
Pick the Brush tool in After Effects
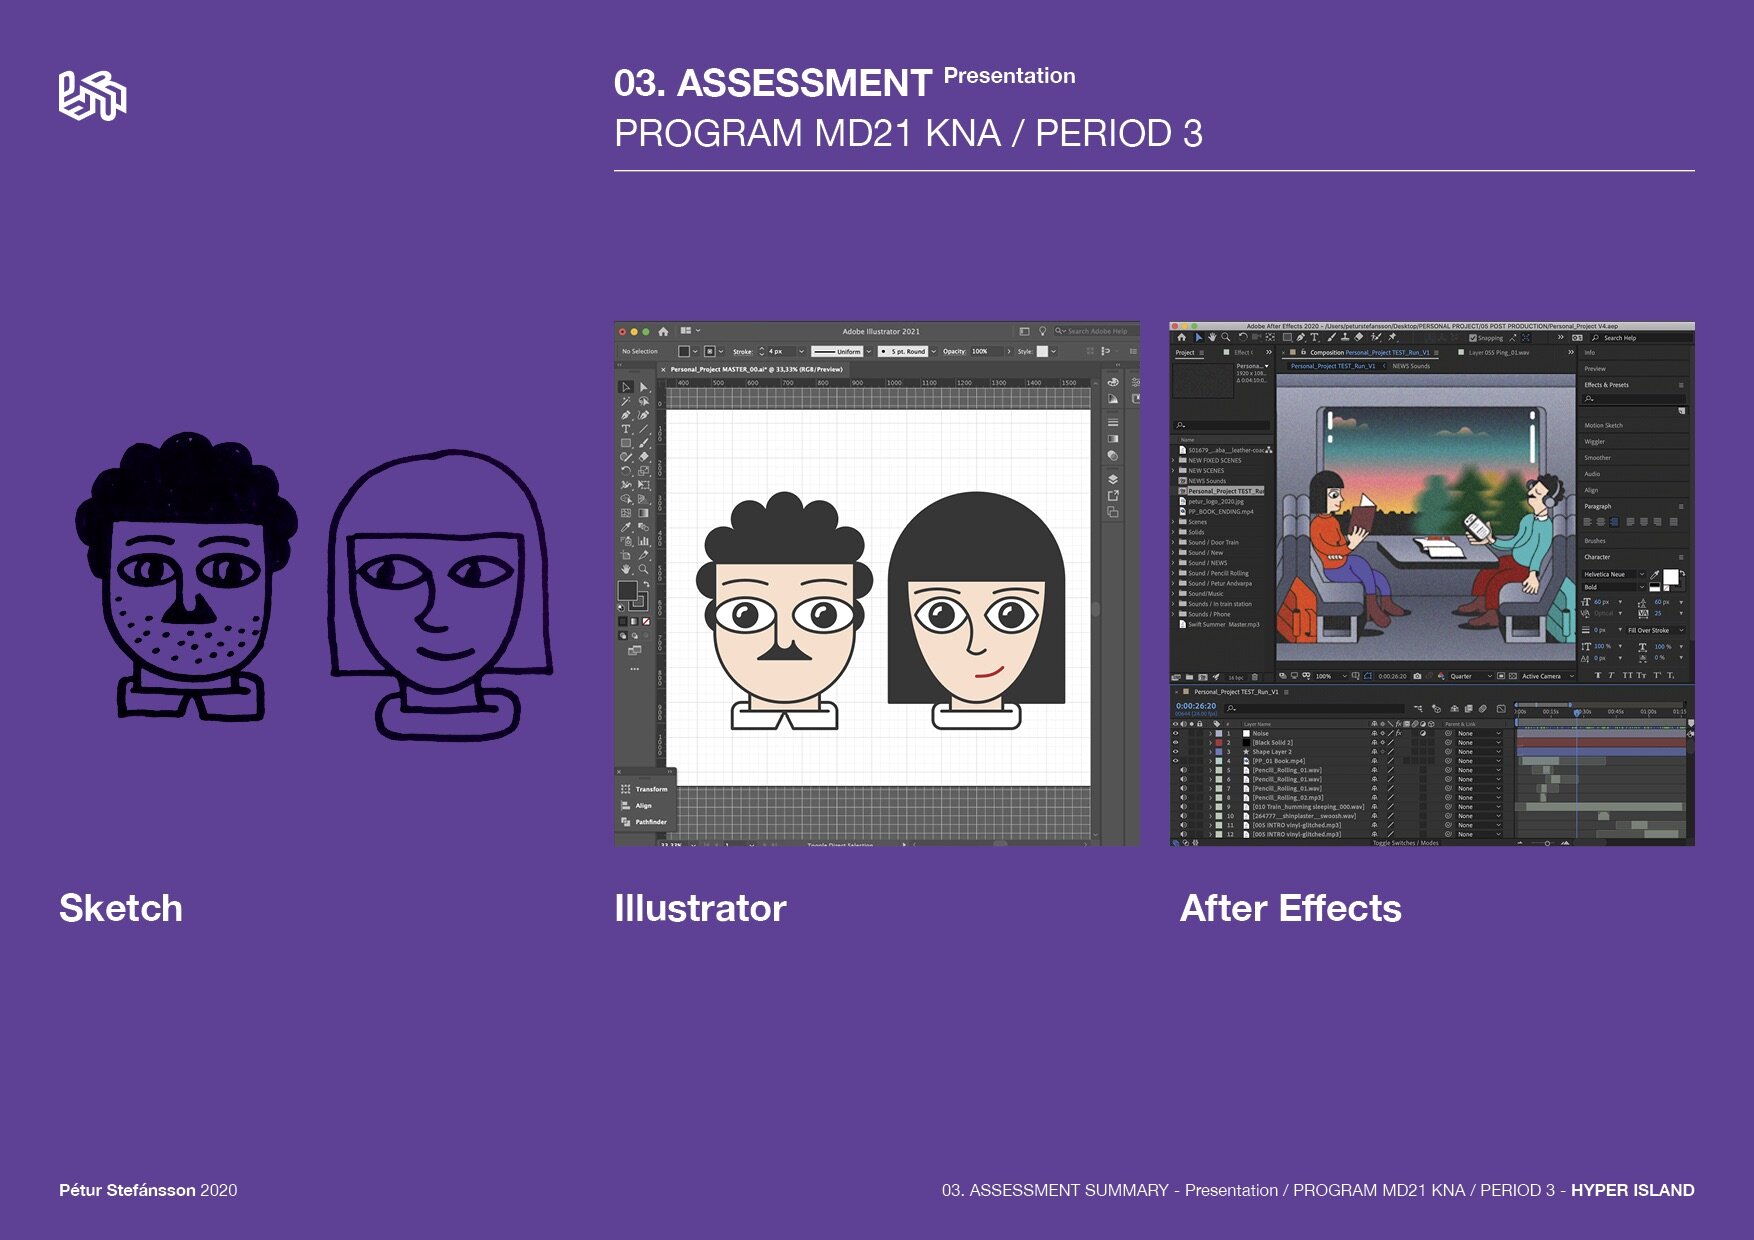pyautogui.click(x=1332, y=337)
